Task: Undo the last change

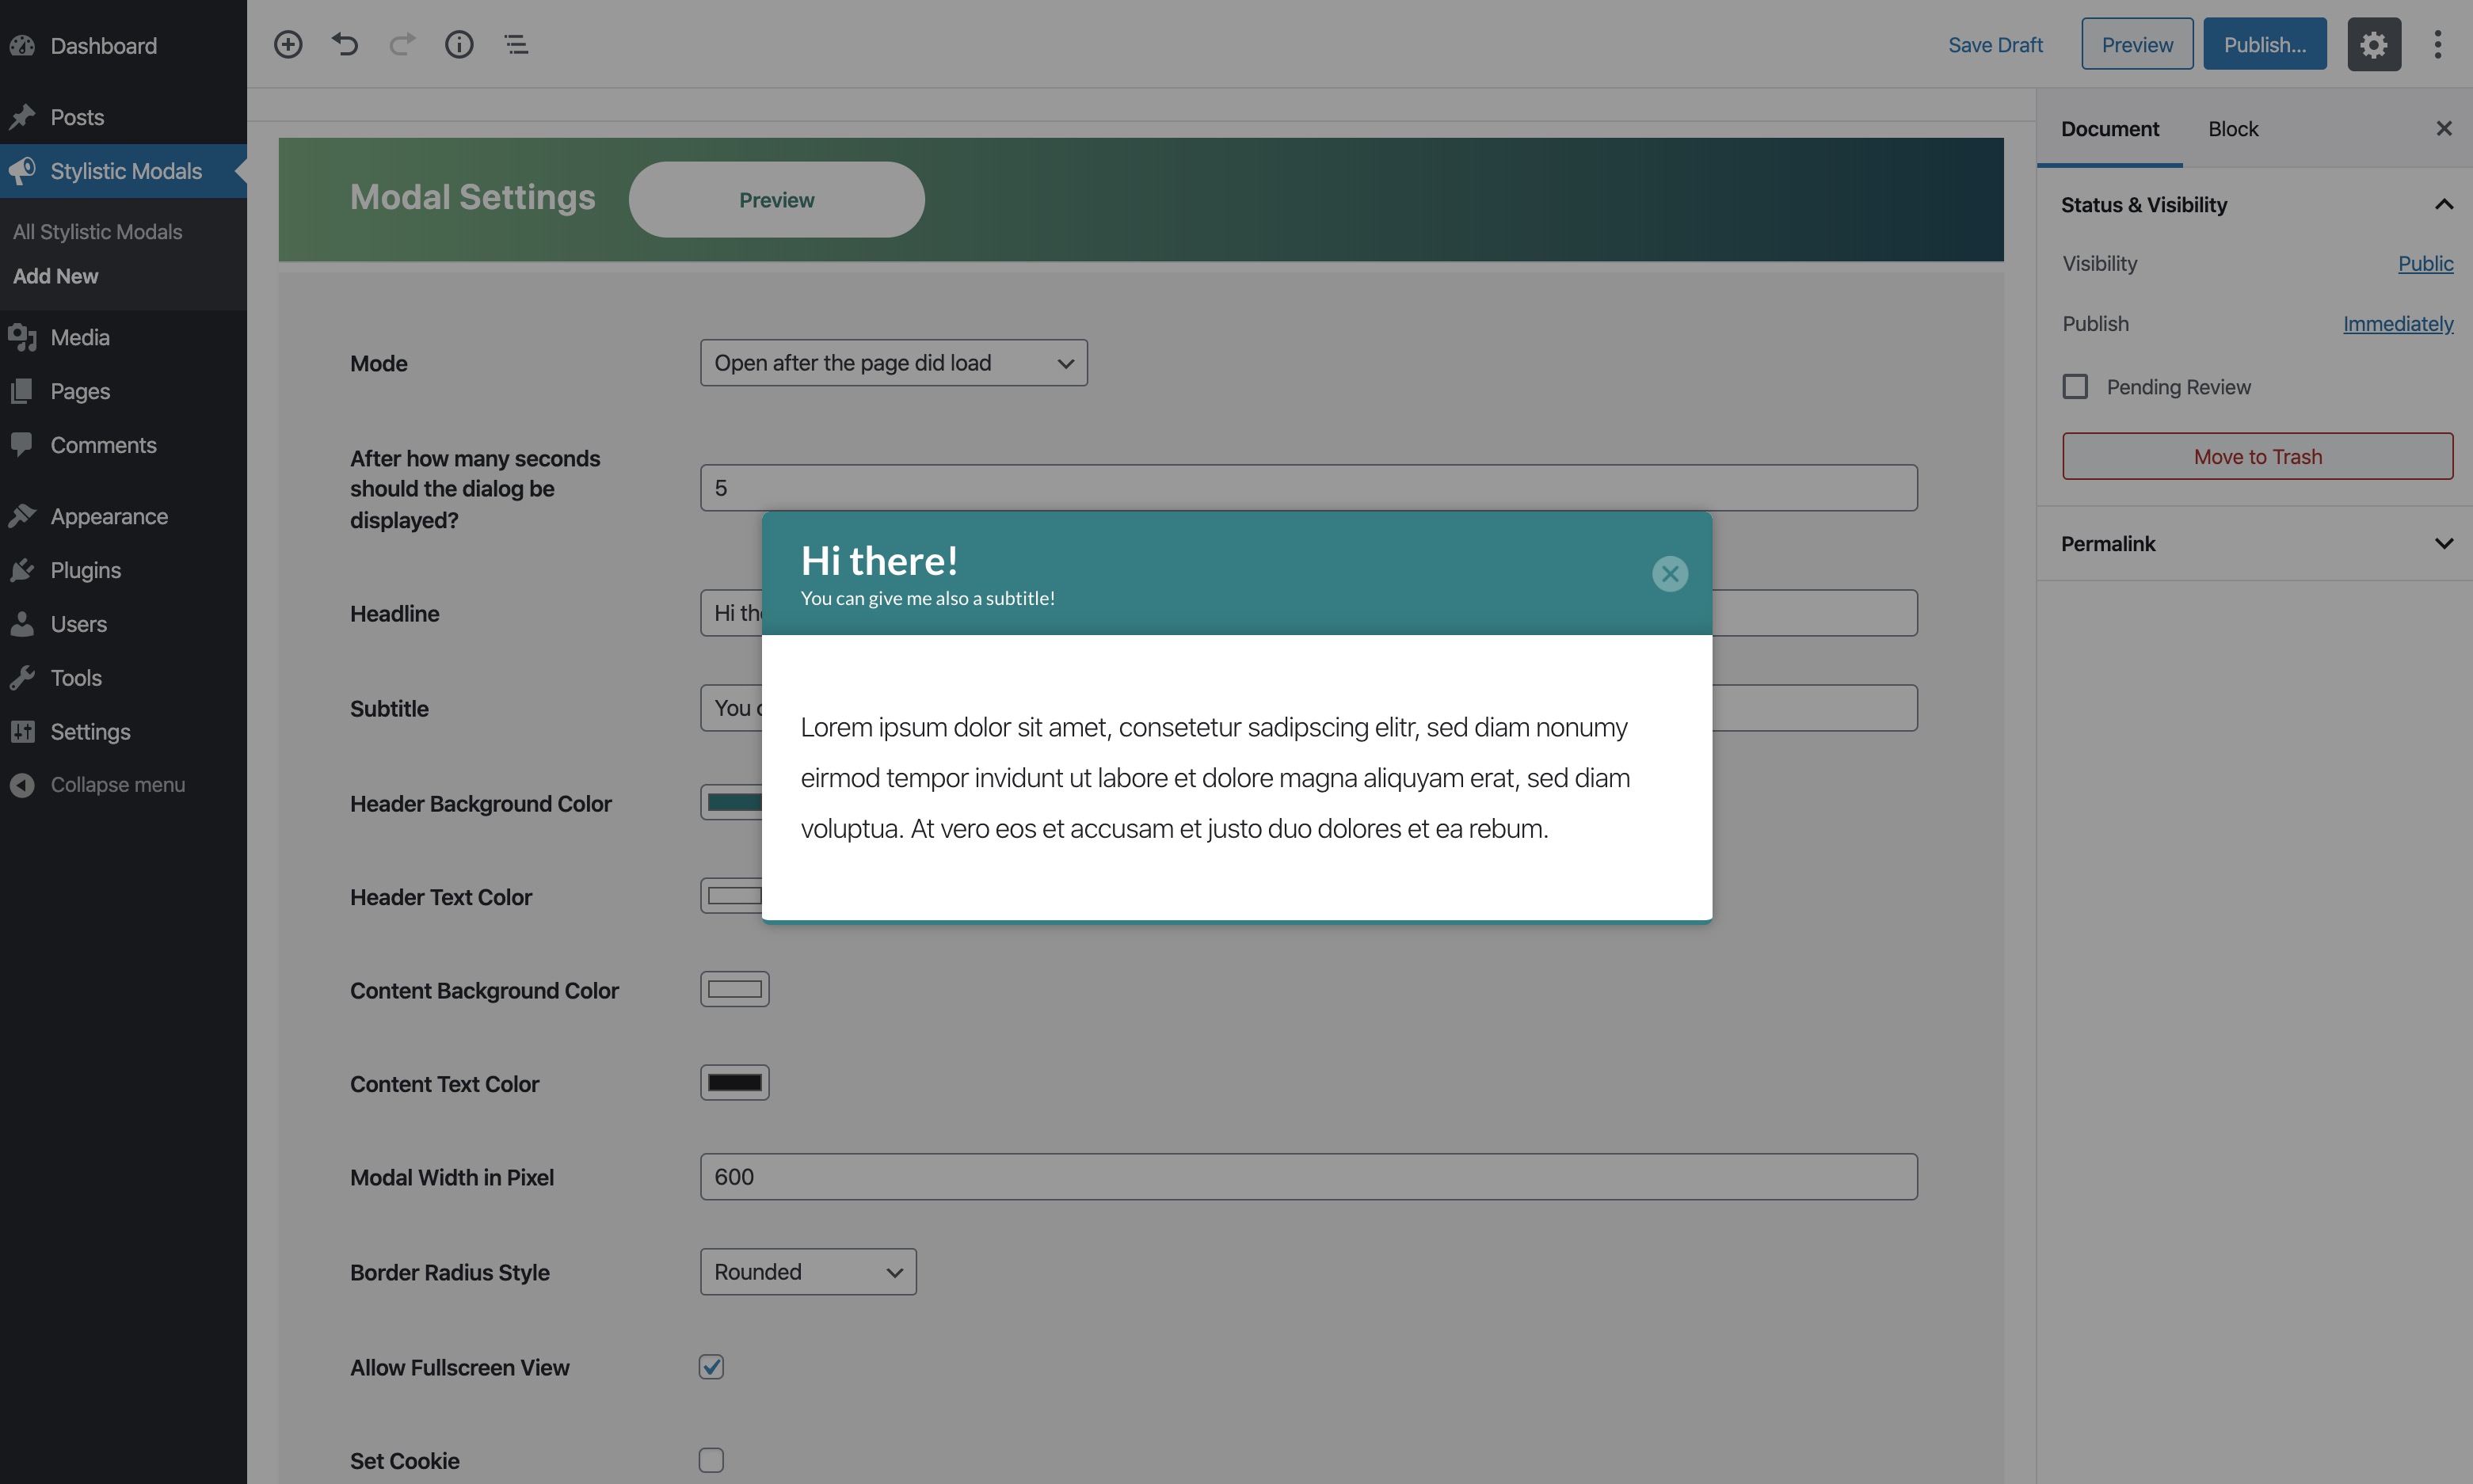Action: (x=345, y=44)
